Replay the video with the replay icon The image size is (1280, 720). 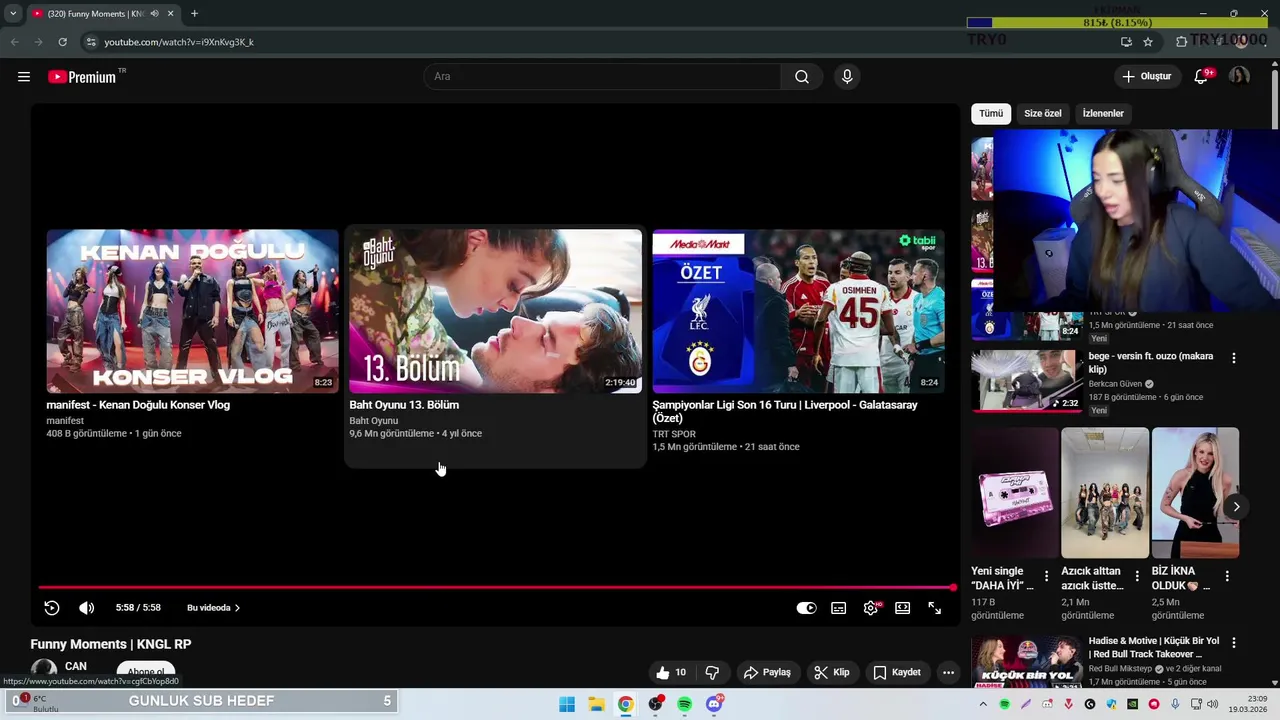pyautogui.click(x=52, y=608)
